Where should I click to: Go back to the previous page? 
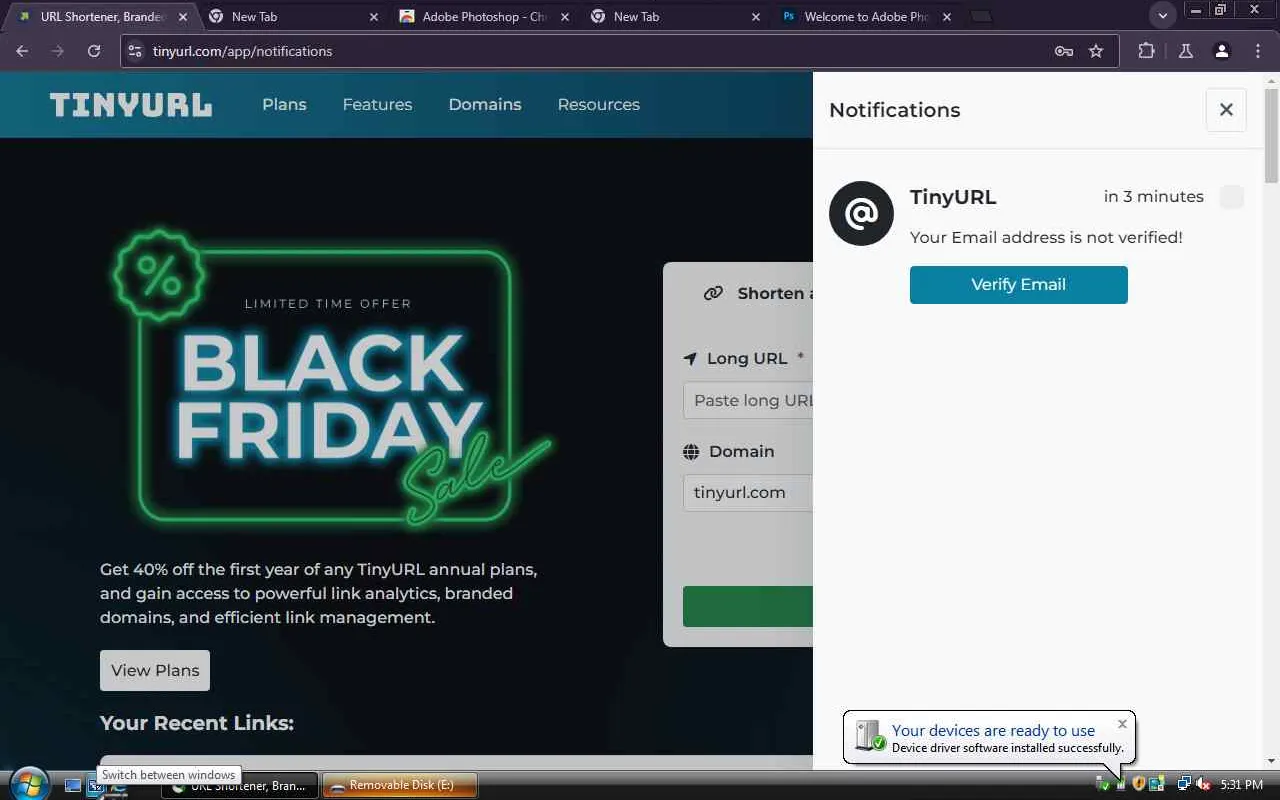(22, 51)
